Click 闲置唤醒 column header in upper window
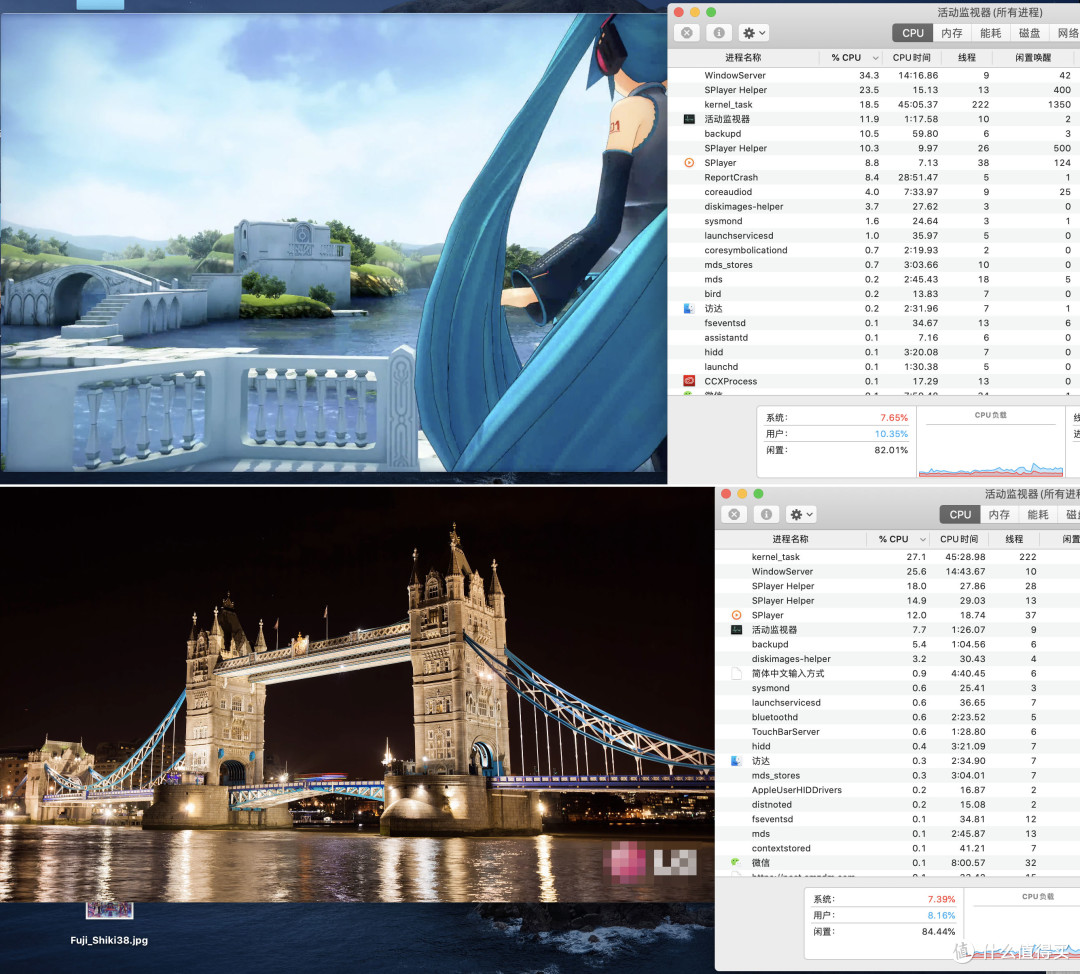 tap(1033, 58)
